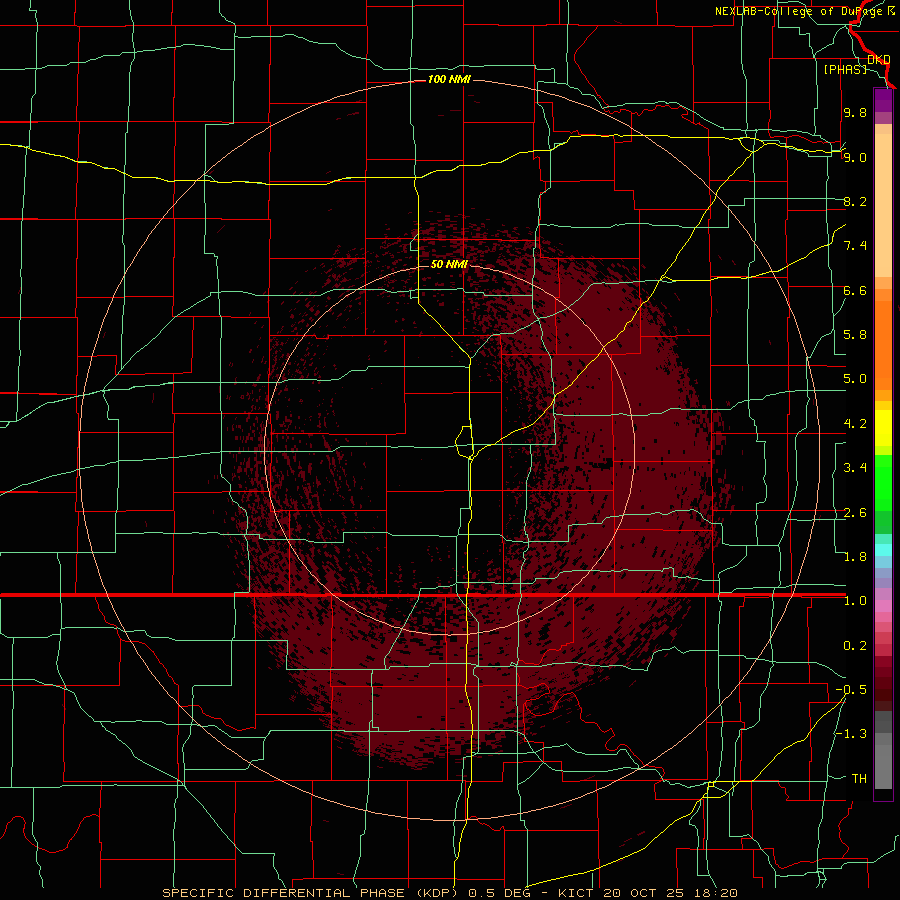This screenshot has width=900, height=900.
Task: Click the 1.0 scale value
Action: (x=855, y=601)
